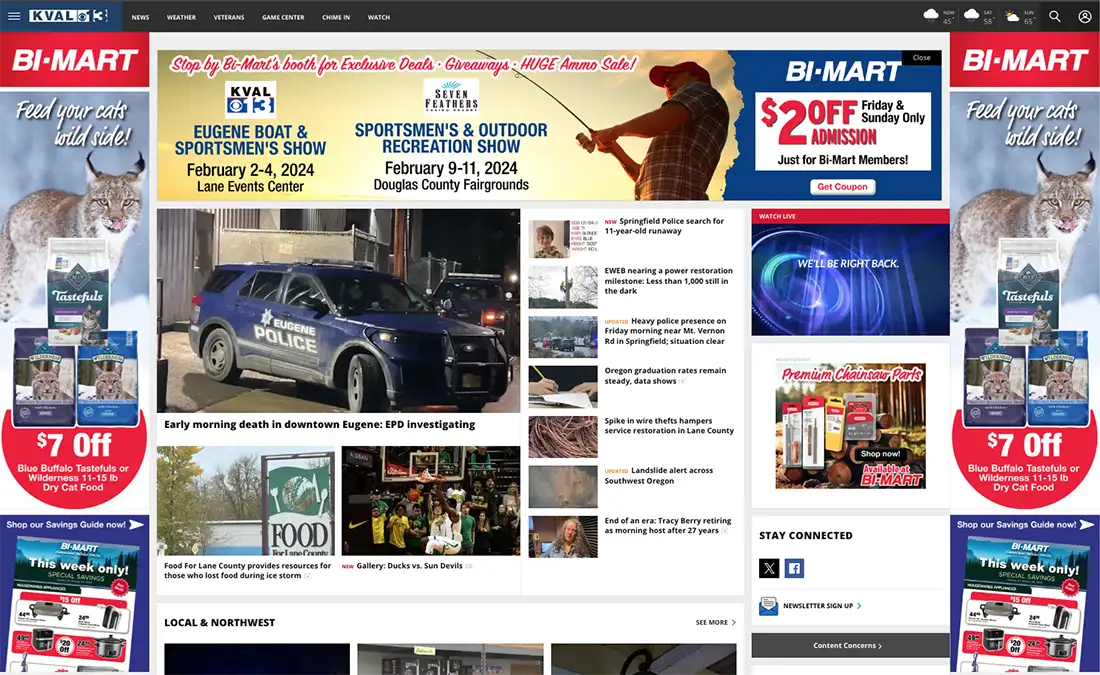Play the Watch Live video panel
The width and height of the screenshot is (1100, 675).
pos(850,279)
